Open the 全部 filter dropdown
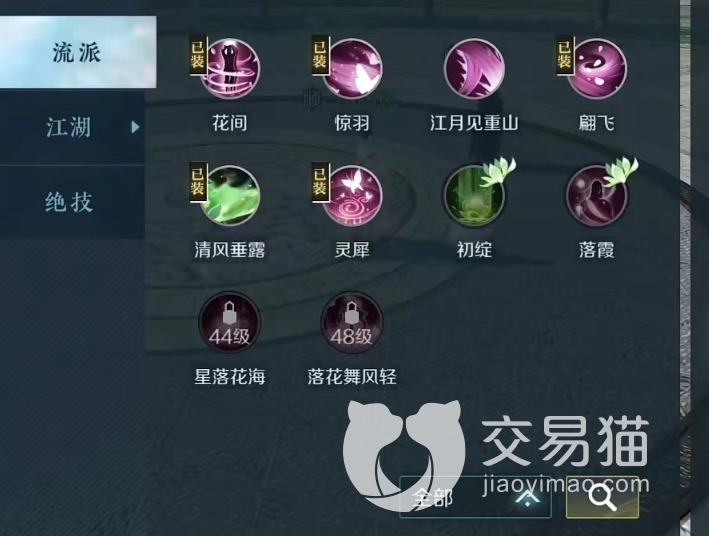 pos(475,498)
